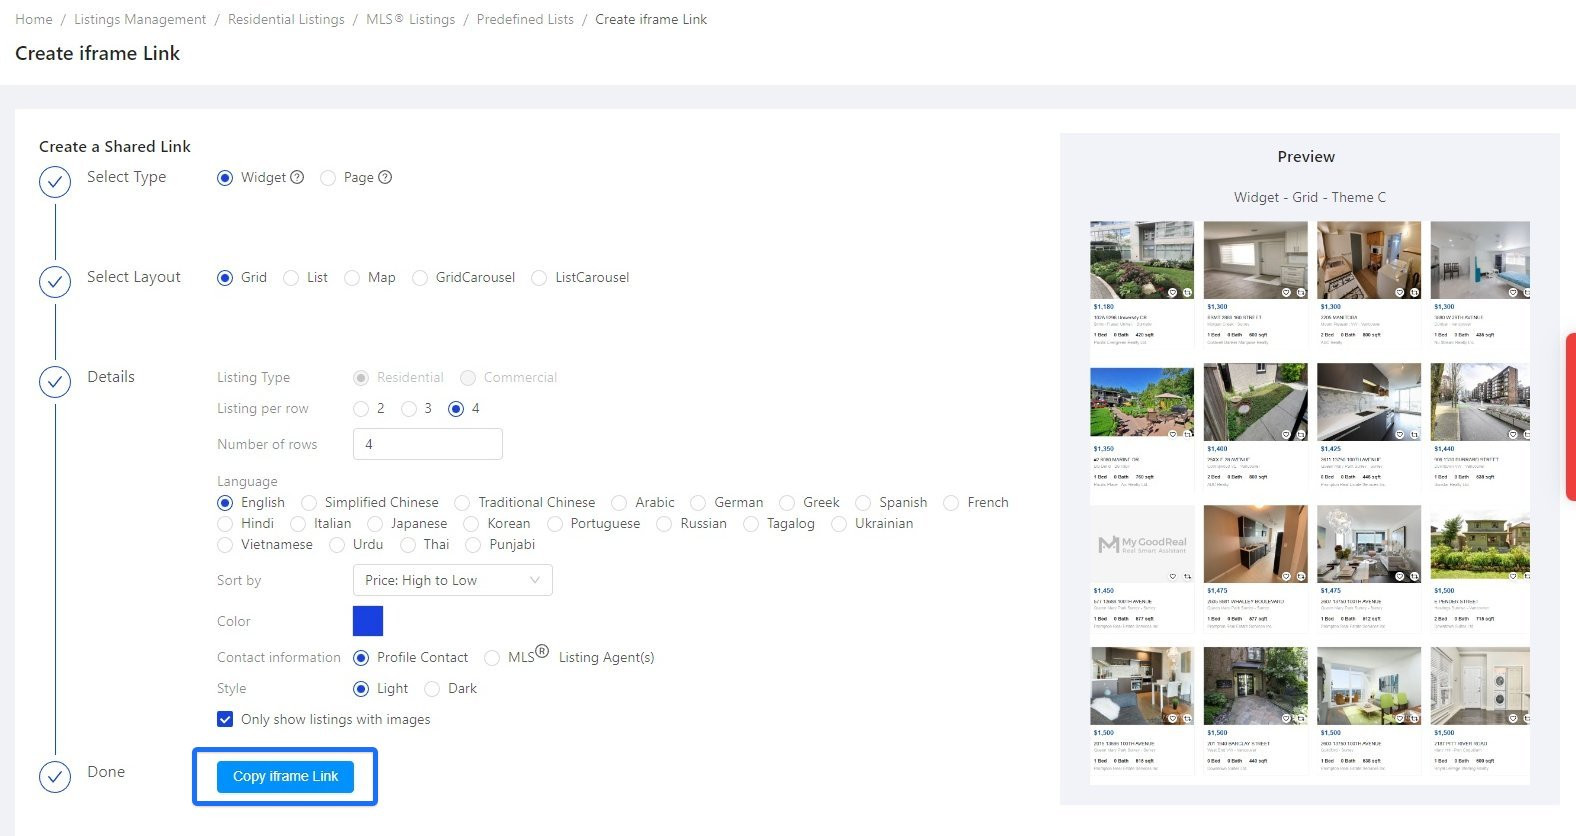1576x836 pixels.
Task: Click the Copy iframe Link button
Action: click(x=285, y=777)
